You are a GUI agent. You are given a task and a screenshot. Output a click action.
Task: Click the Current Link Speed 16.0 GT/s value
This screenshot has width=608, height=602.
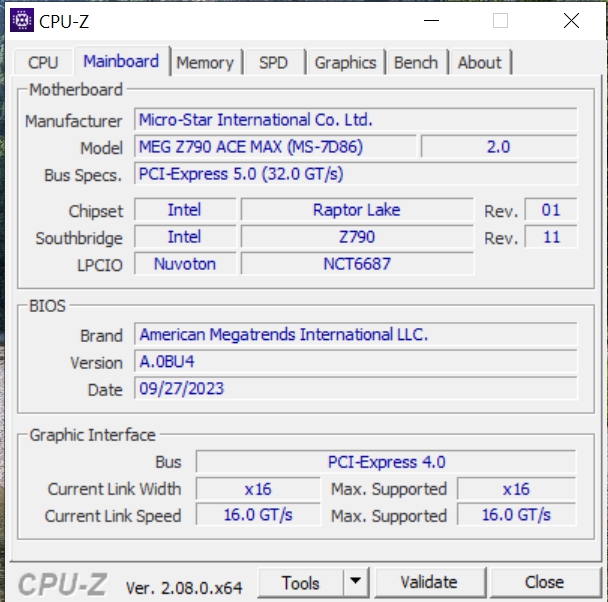coord(258,515)
